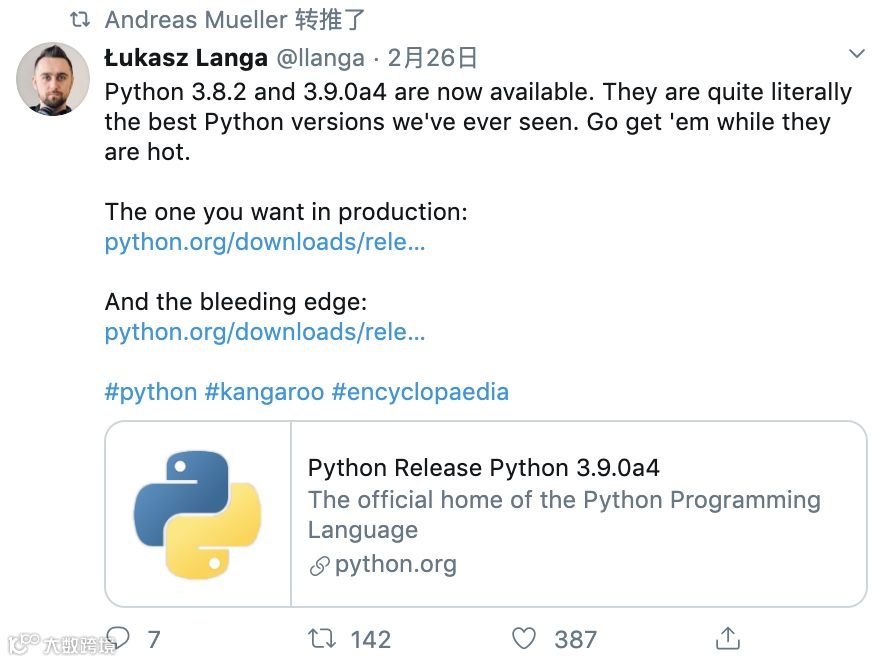
Task: Open Łukasz Langa's profile avatar
Action: [53, 79]
